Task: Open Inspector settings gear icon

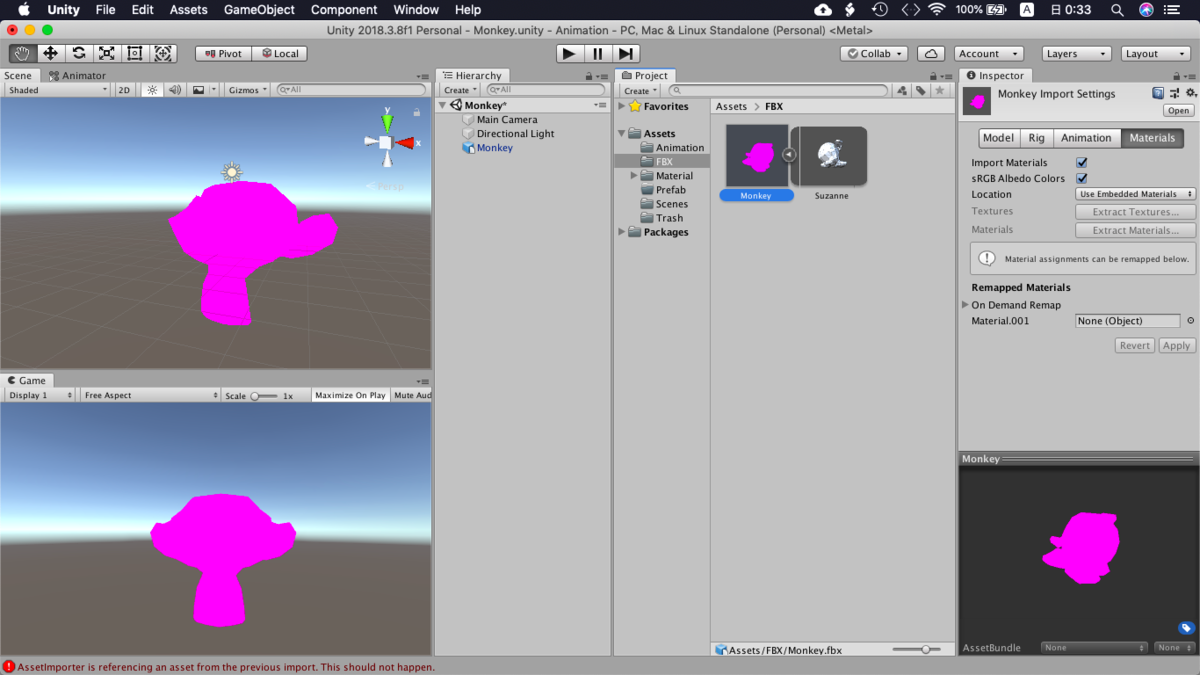Action: click(1190, 93)
